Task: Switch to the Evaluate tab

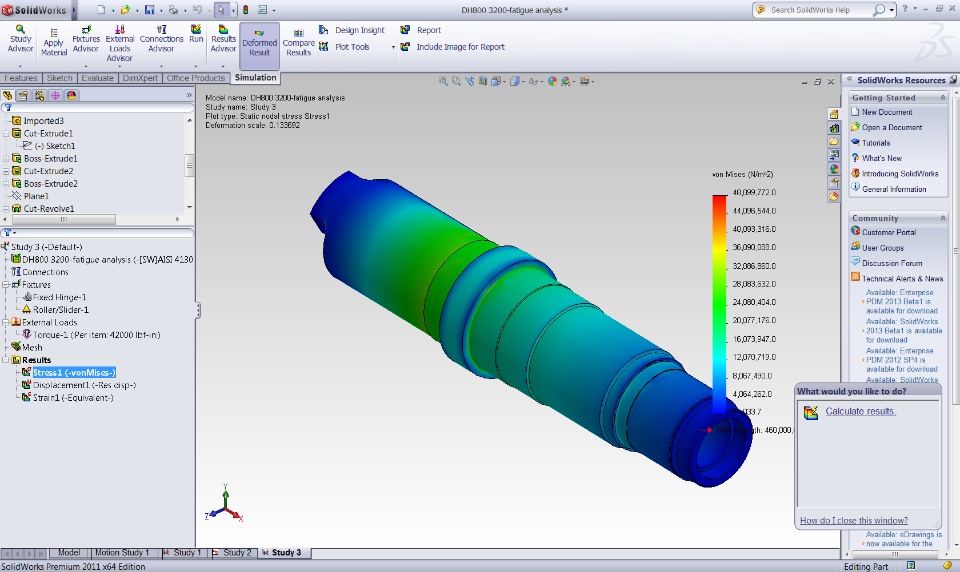Action: (x=97, y=78)
